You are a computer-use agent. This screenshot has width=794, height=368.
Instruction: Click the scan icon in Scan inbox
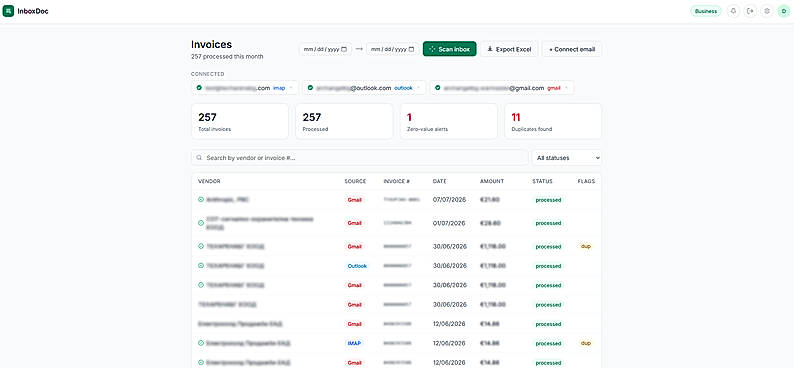[432, 49]
